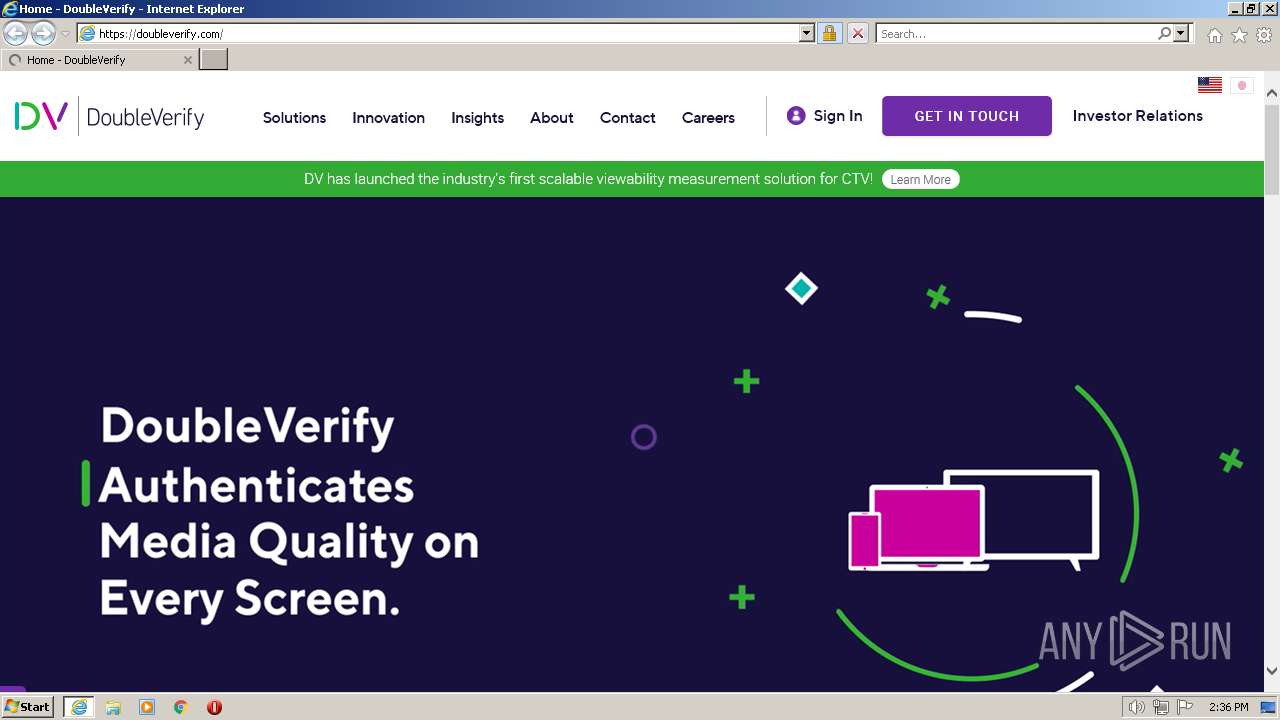Image resolution: width=1280 pixels, height=720 pixels.
Task: Restore down the Internet Explorer window
Action: coord(1252,8)
